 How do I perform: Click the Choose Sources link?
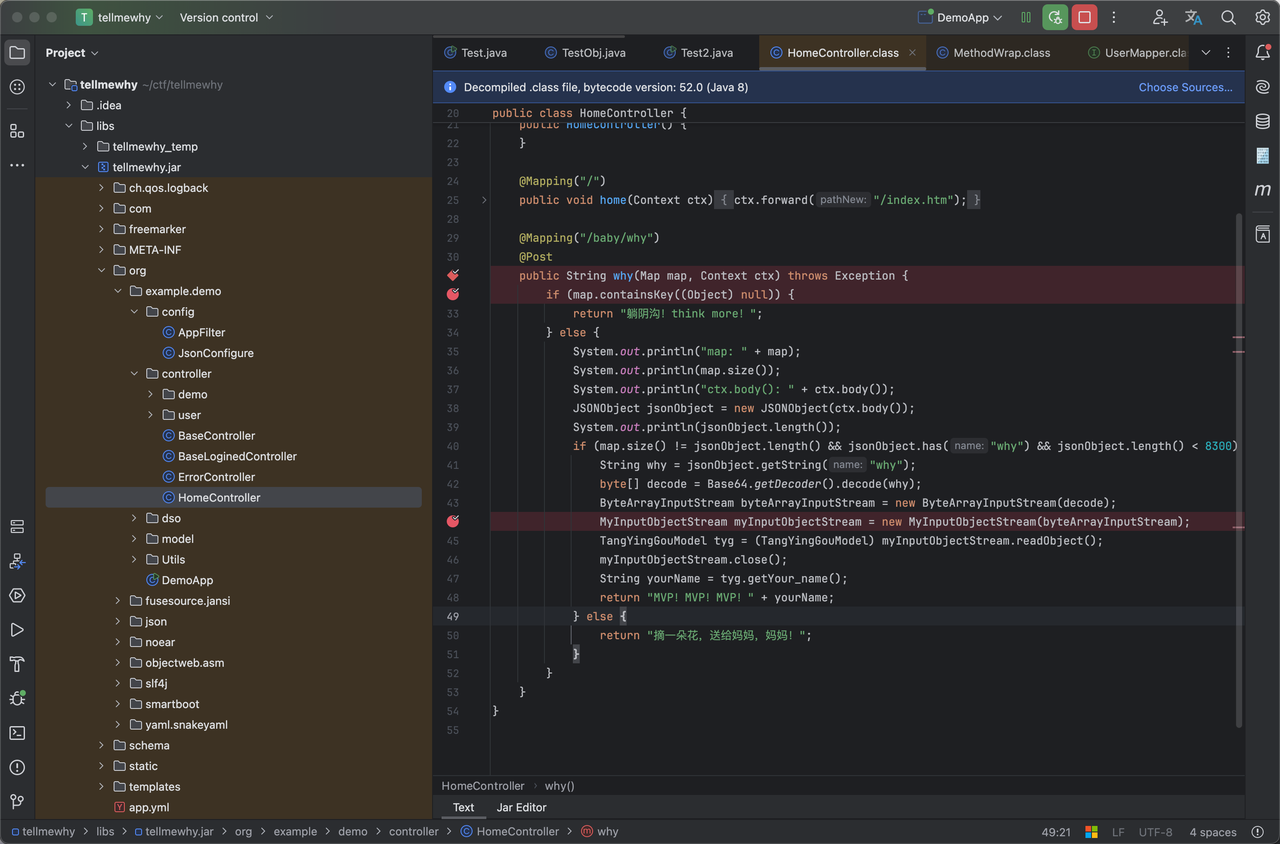[x=1185, y=87]
